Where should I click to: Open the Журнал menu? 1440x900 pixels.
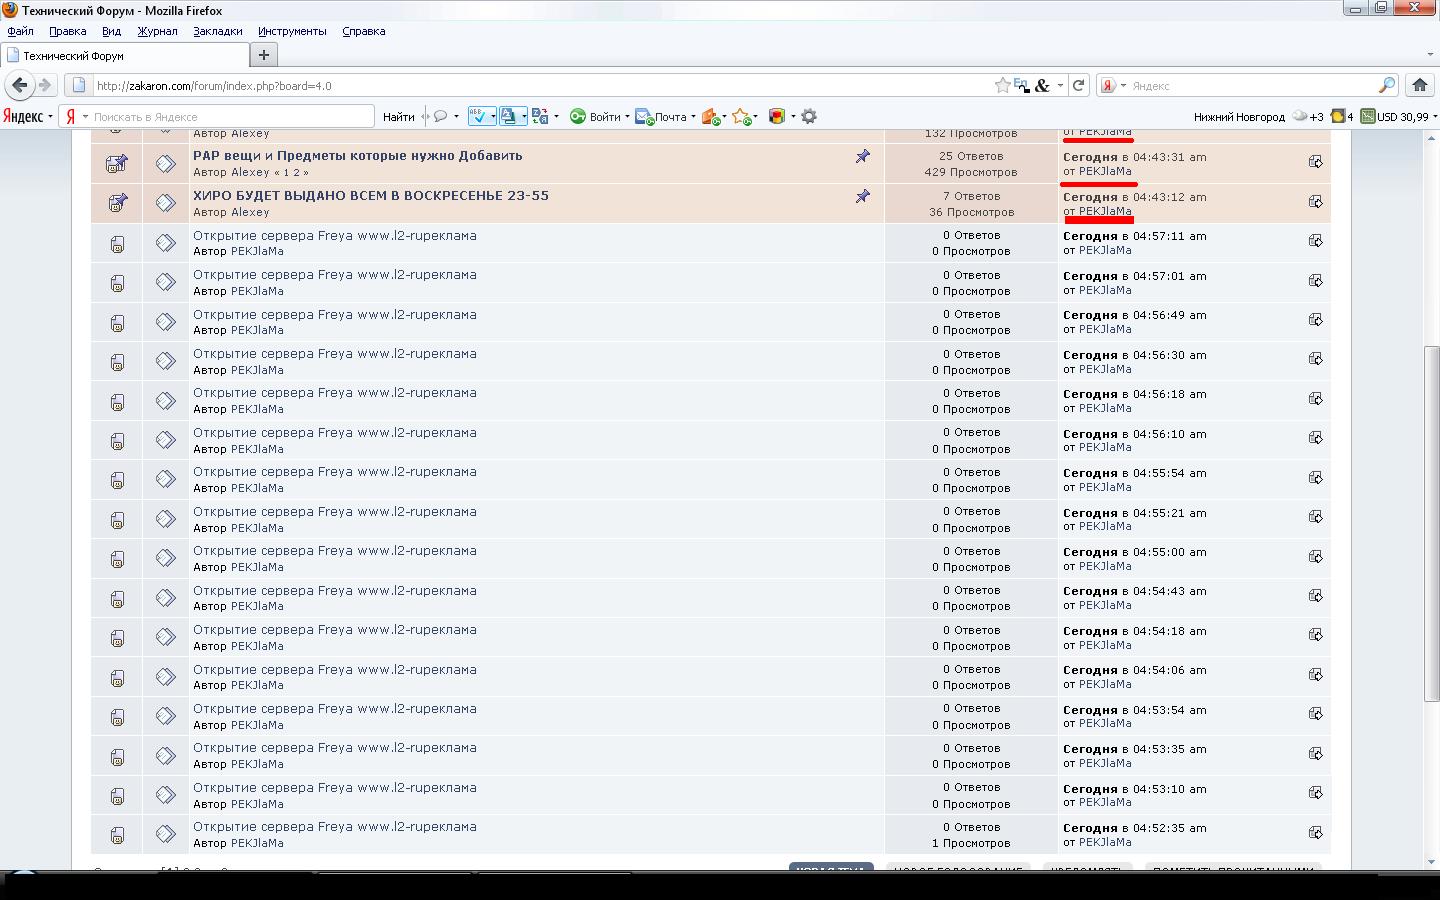157,31
